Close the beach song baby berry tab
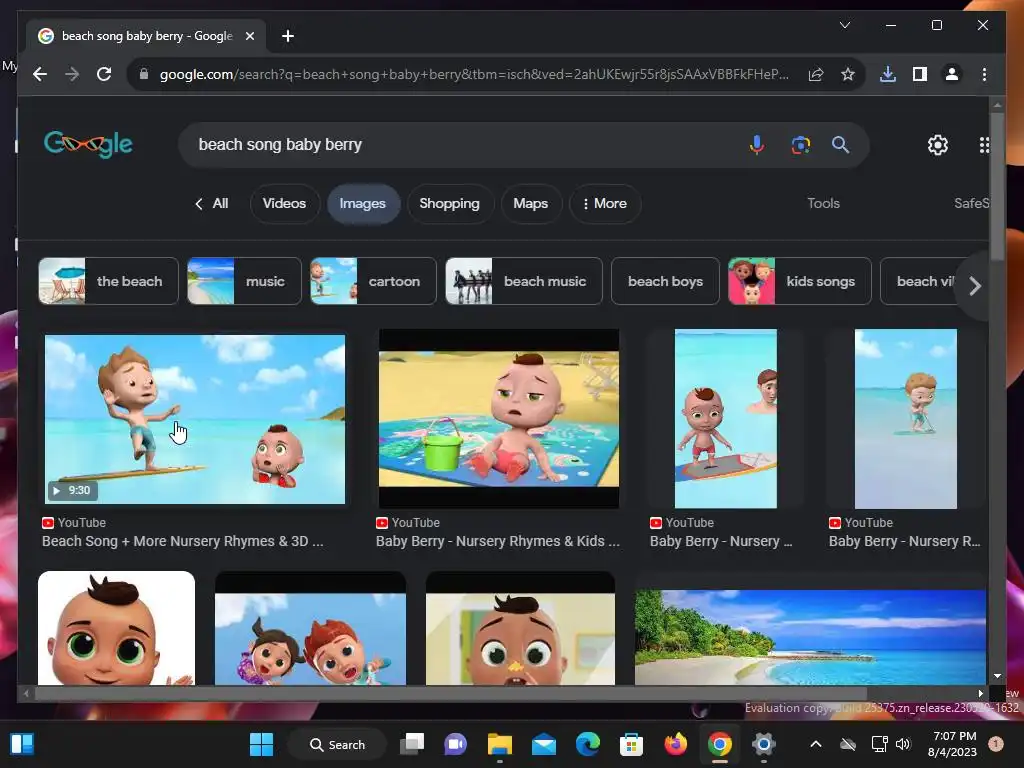Screen dimensions: 1024x768 point(249,36)
